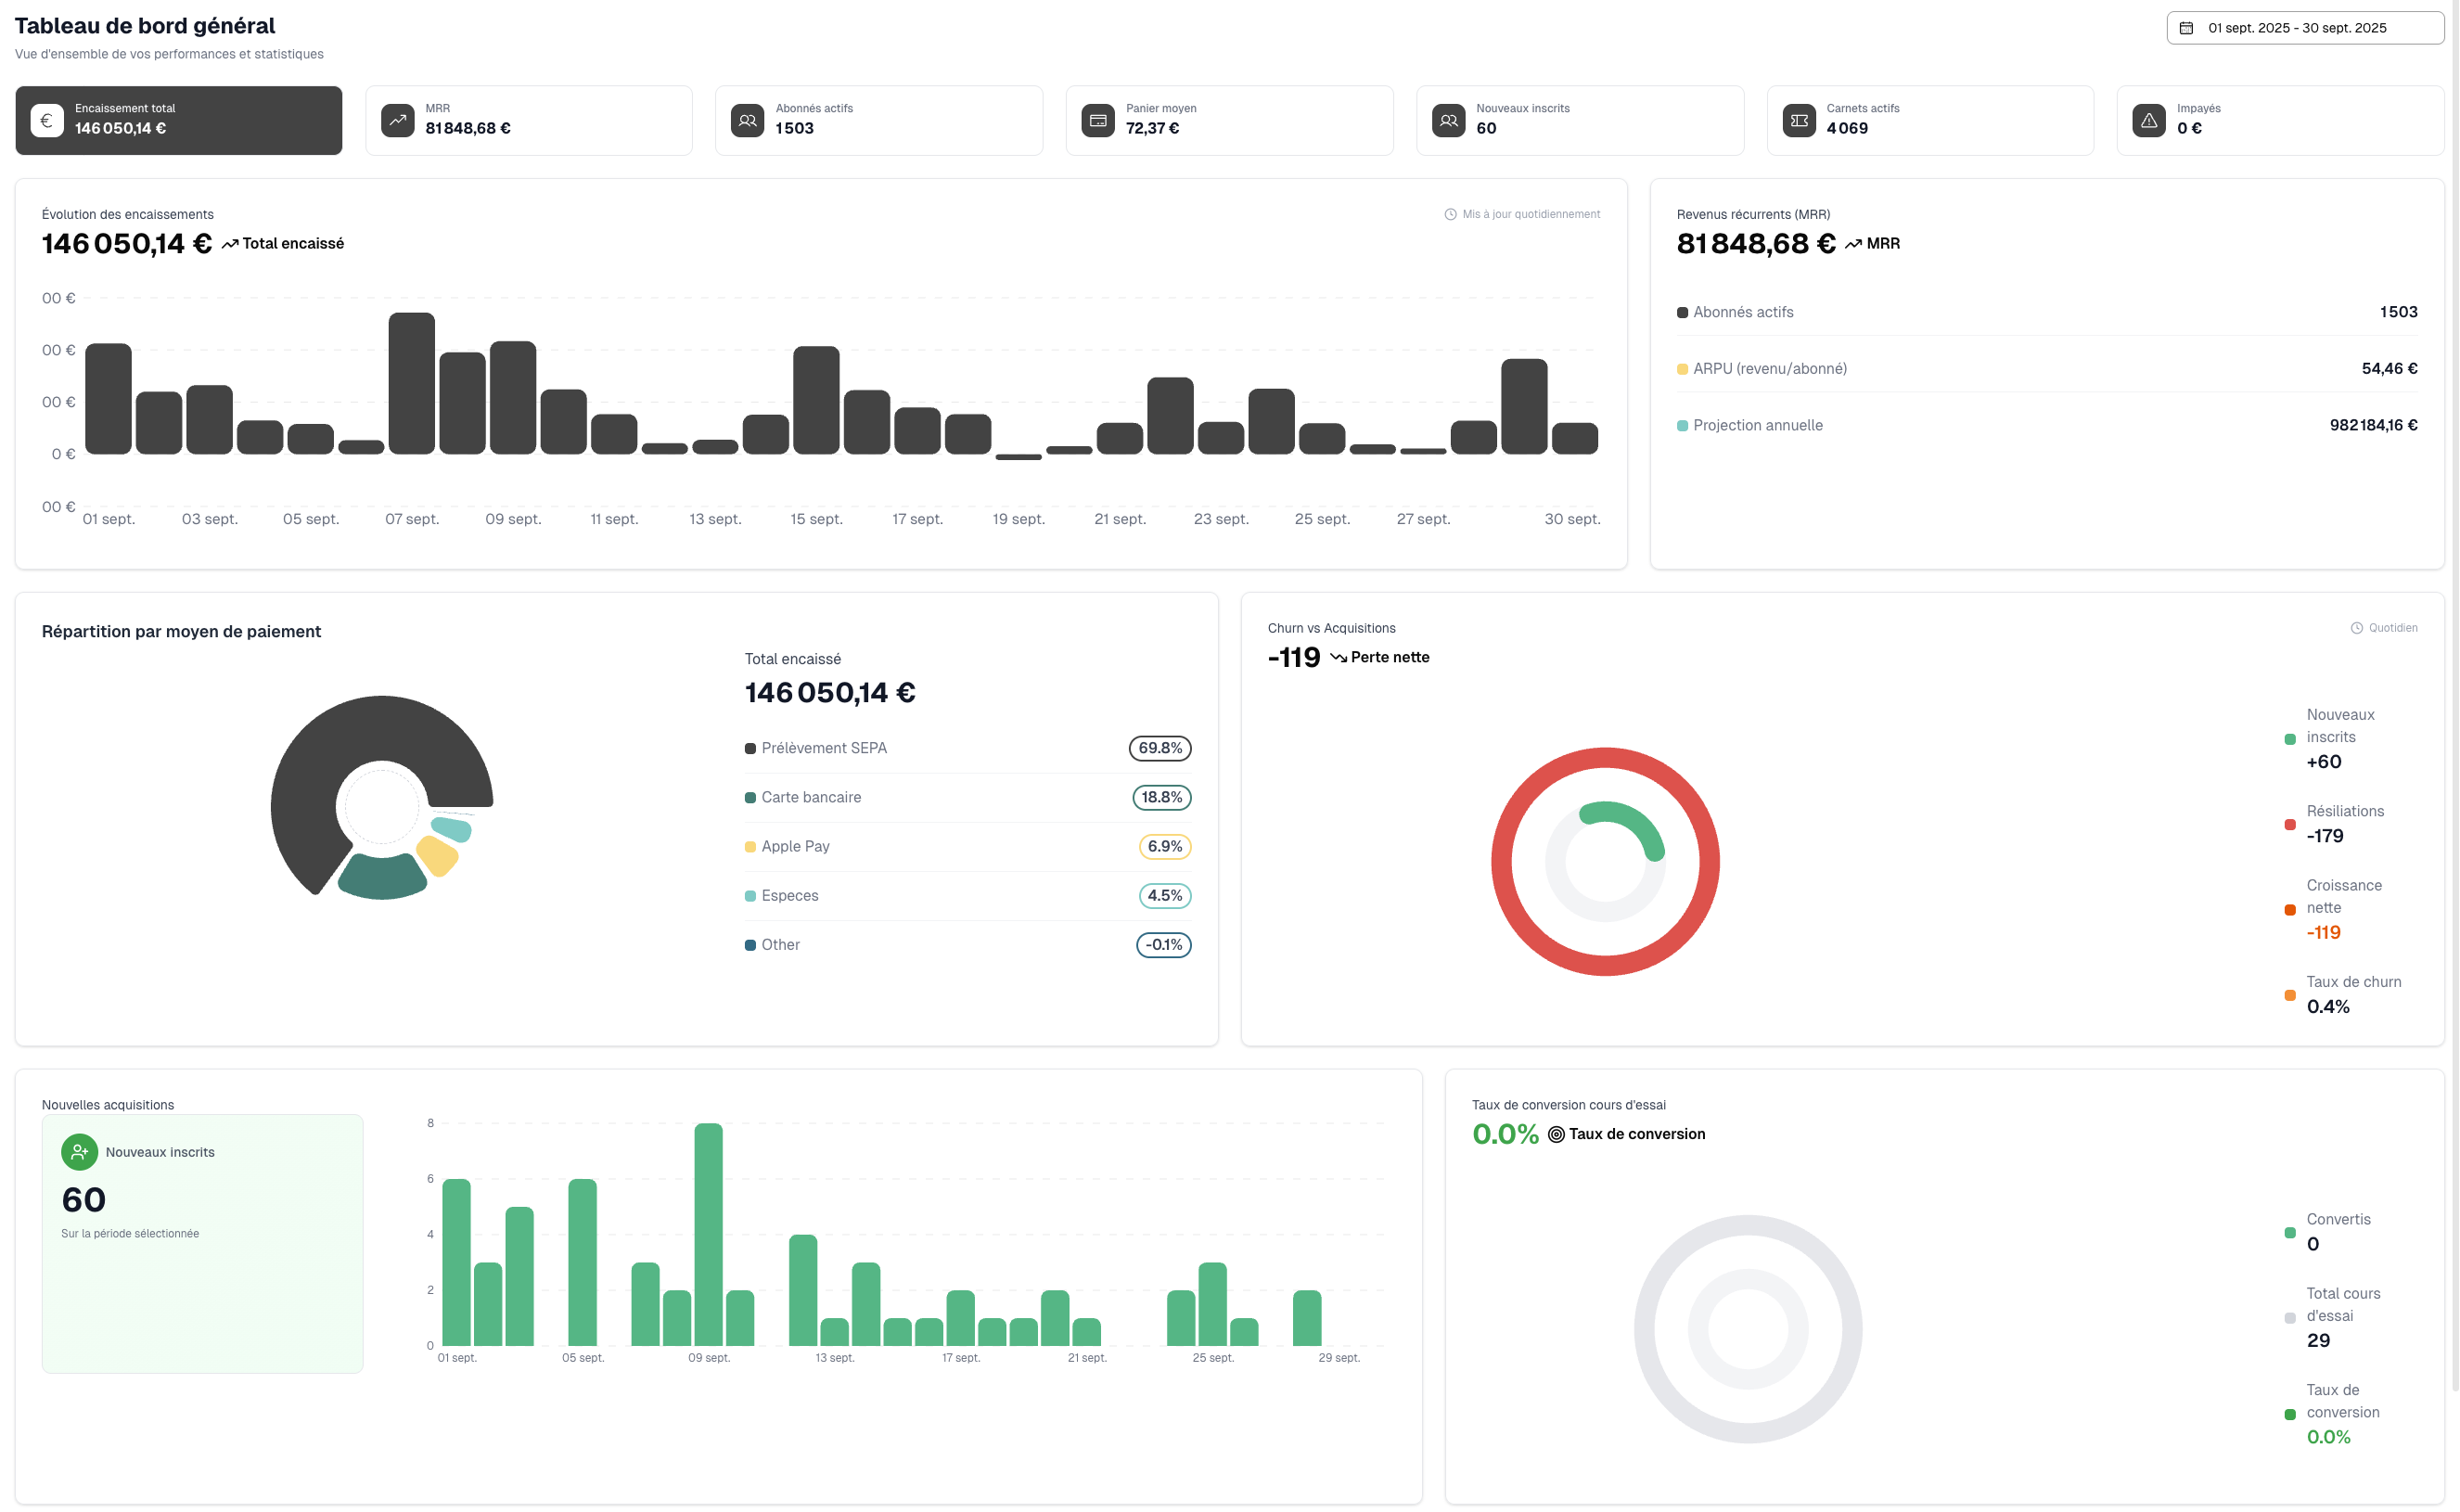Click the tallest green bar at 09 sept.
The image size is (2460, 1512).
pos(708,1234)
